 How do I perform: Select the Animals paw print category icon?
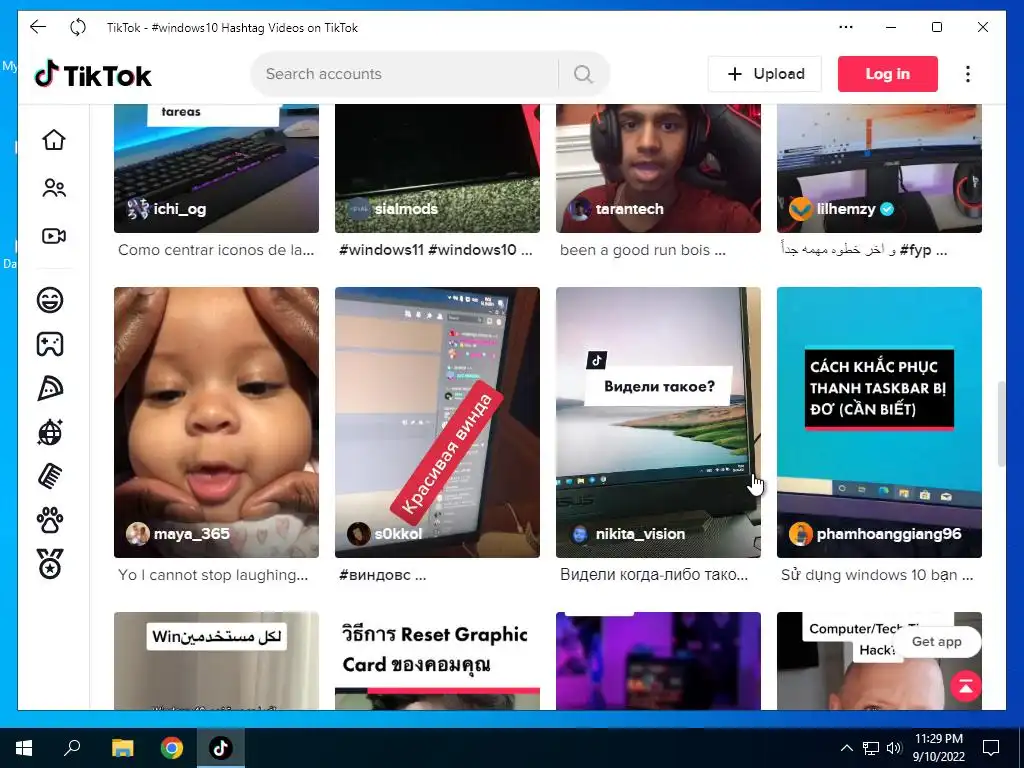click(x=50, y=520)
